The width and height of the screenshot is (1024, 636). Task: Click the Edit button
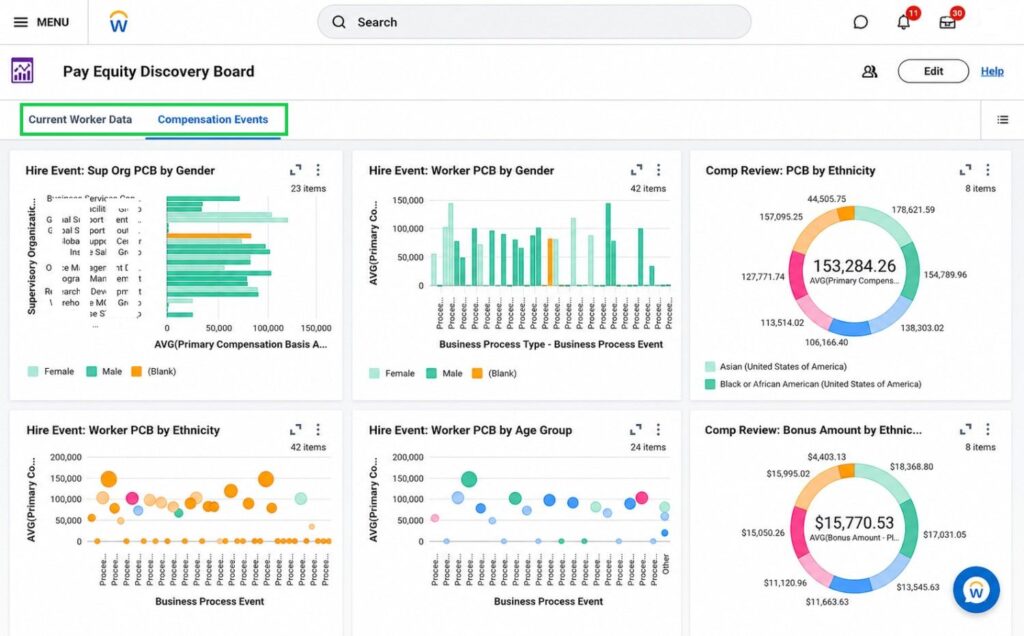point(933,71)
